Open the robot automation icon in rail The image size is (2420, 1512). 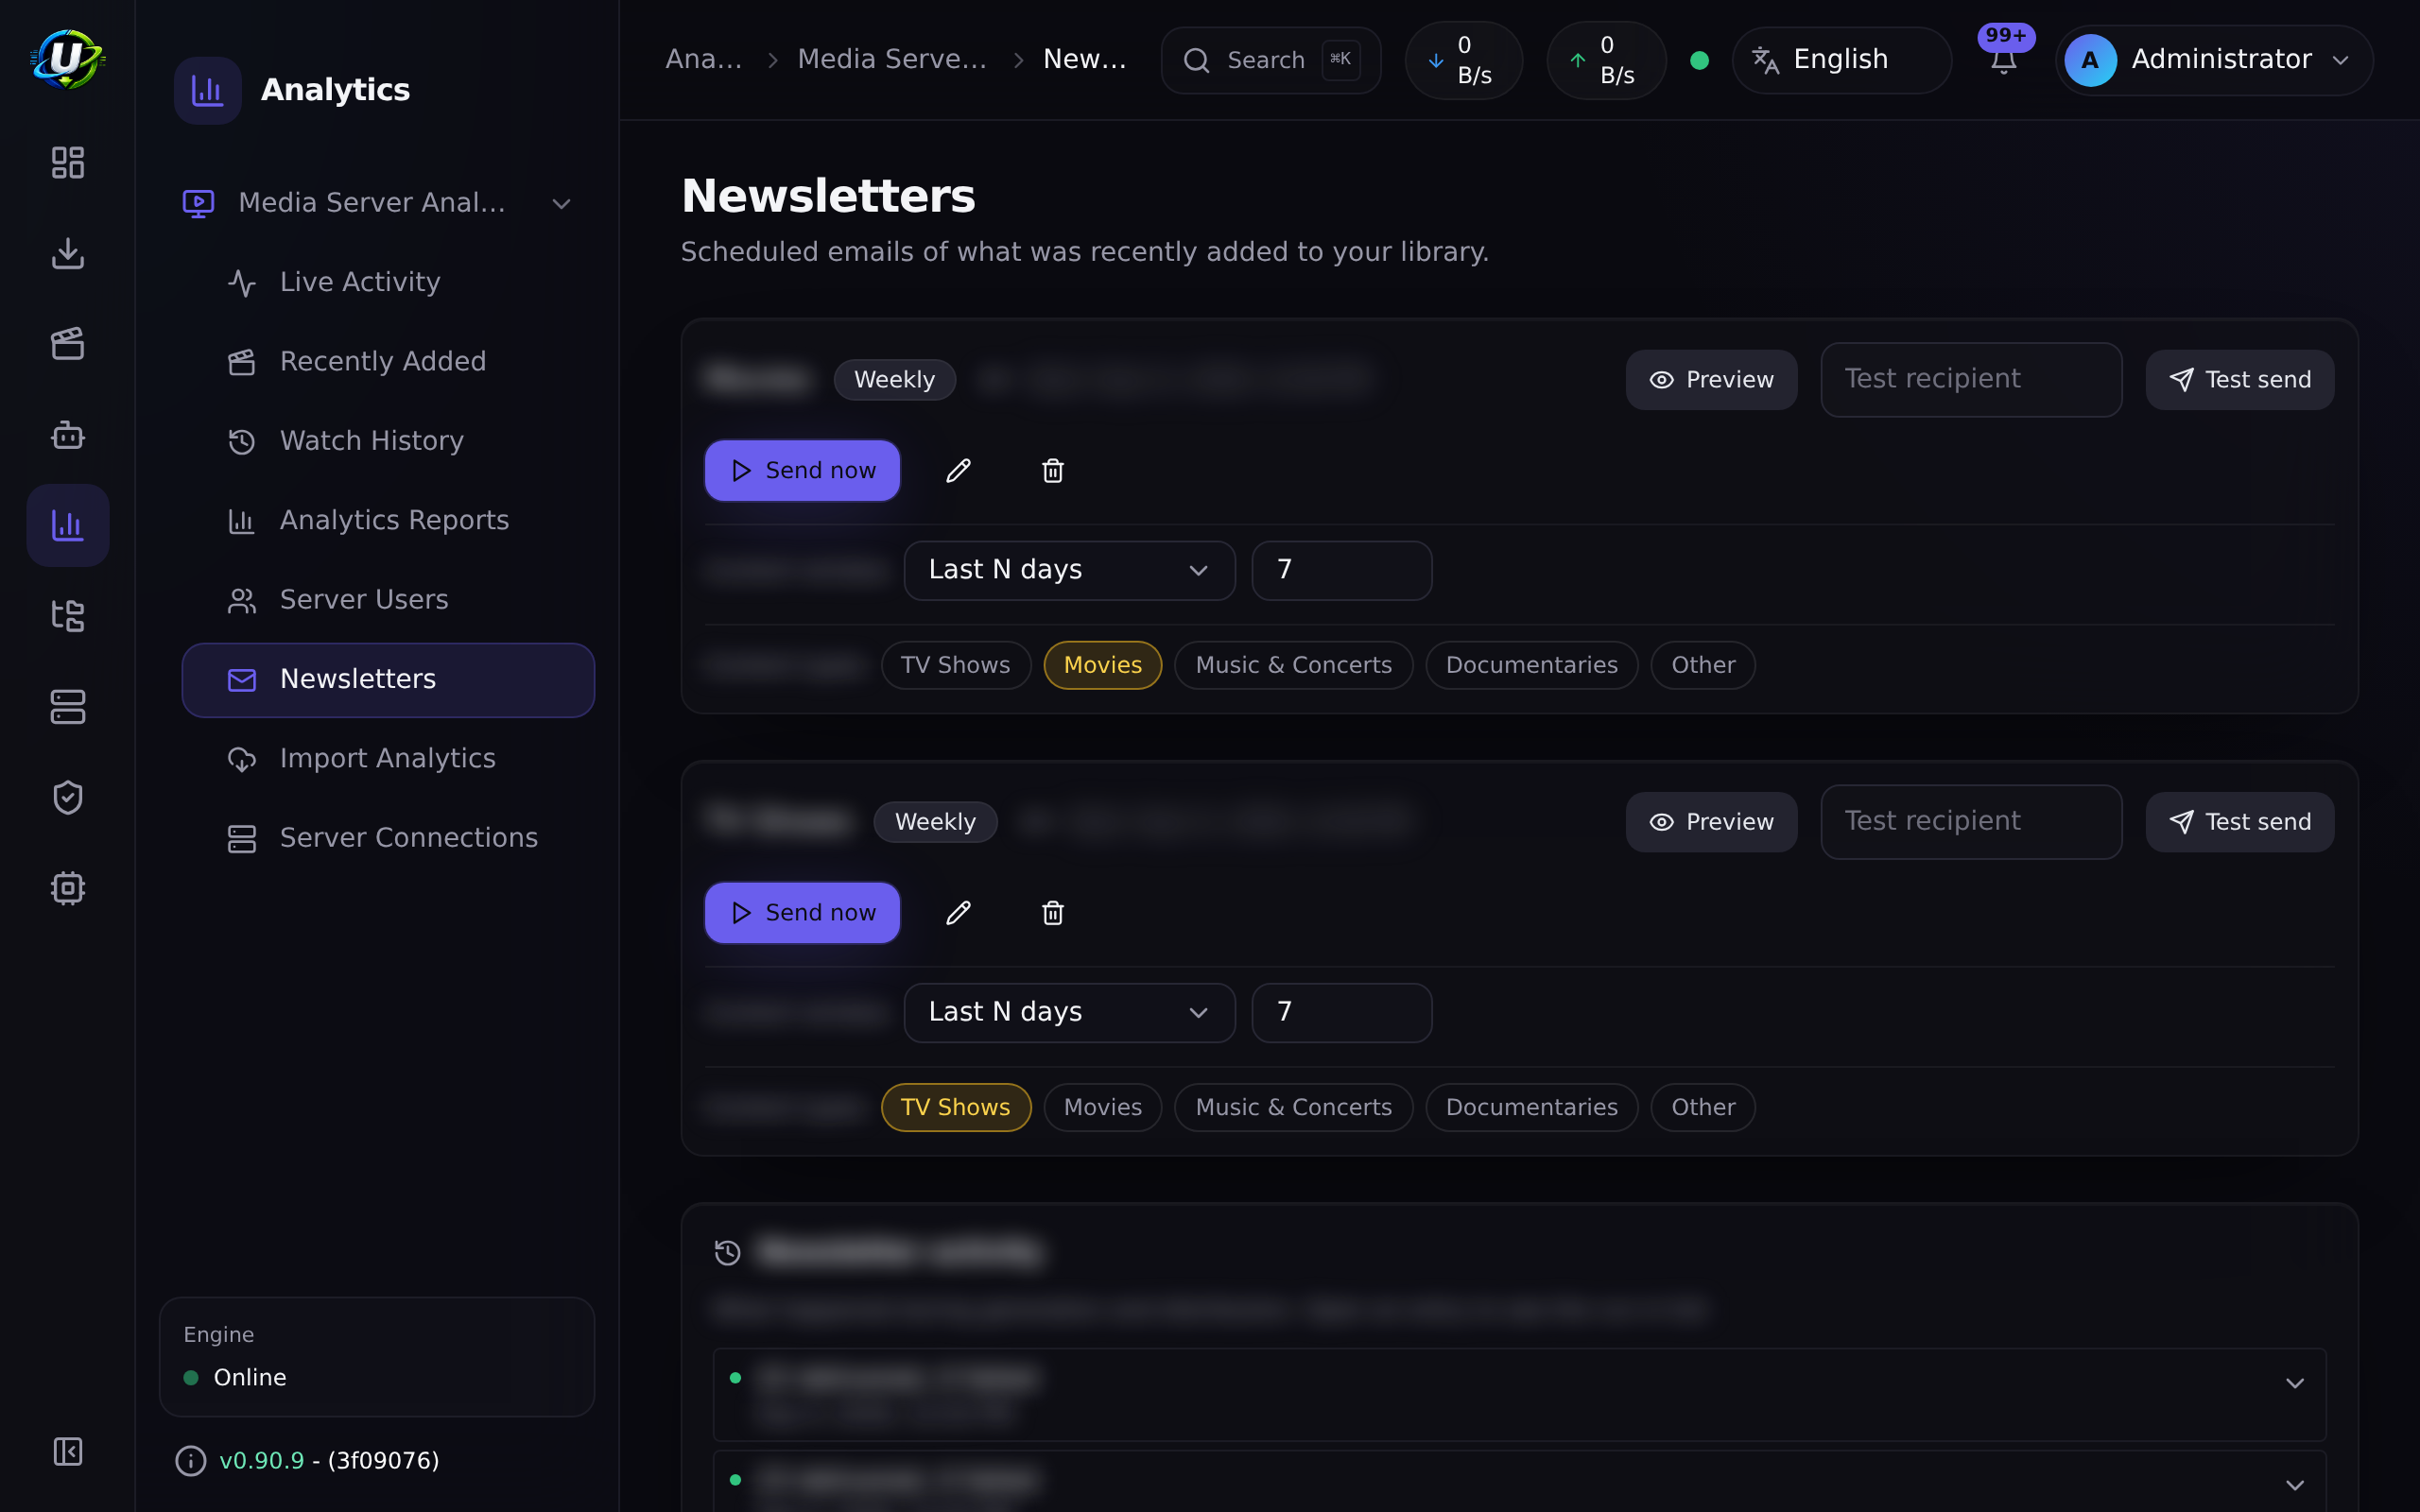click(x=68, y=435)
